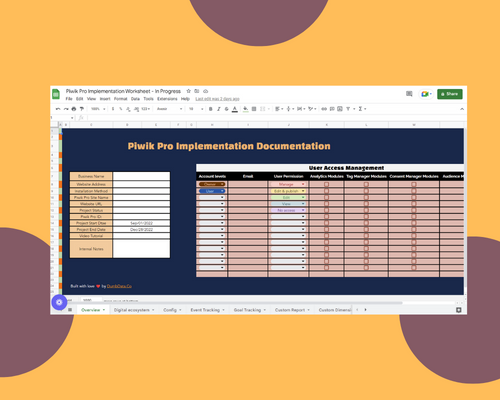Switch to the Digital ecosystem tab
The width and height of the screenshot is (500, 400).
click(134, 310)
